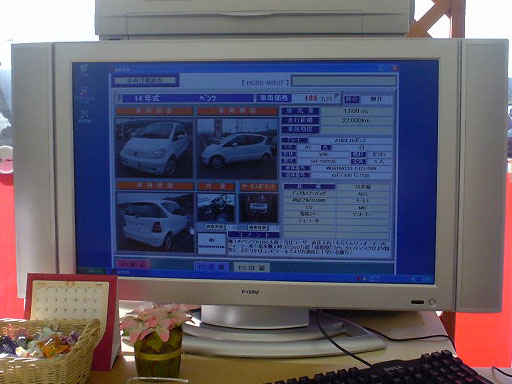Image resolution: width=512 pixels, height=384 pixels.
Task: Click the empty inspection expiry field
Action: (x=356, y=130)
